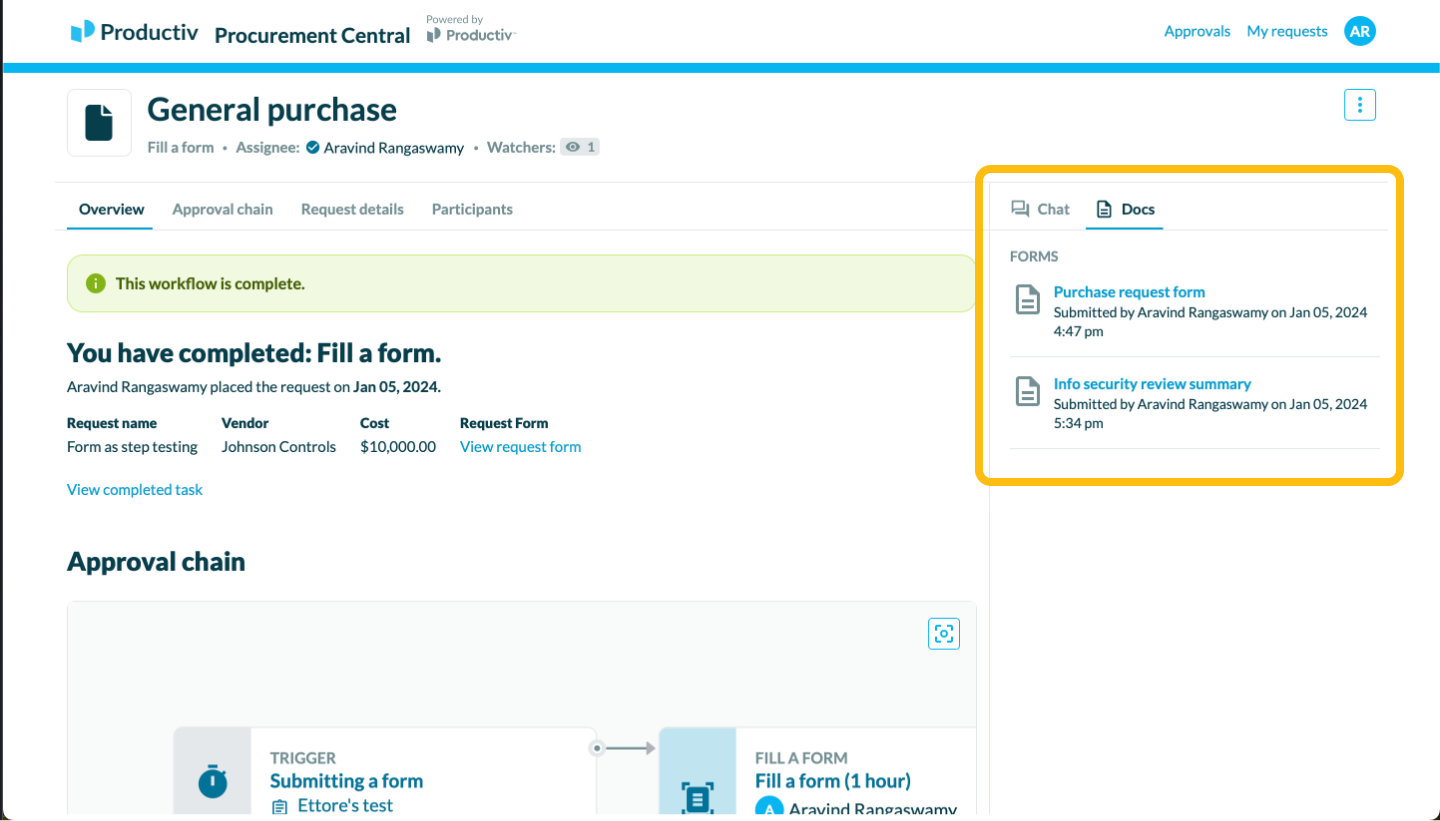Select the Docs tab
Image resolution: width=1440 pixels, height=821 pixels.
coord(1125,209)
